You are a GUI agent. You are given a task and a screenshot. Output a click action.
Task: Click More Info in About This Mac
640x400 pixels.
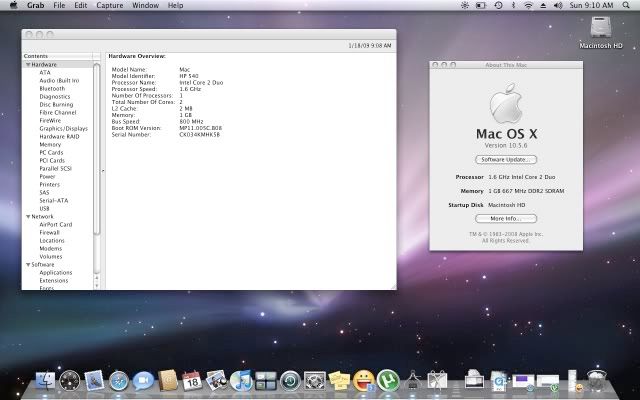506,219
